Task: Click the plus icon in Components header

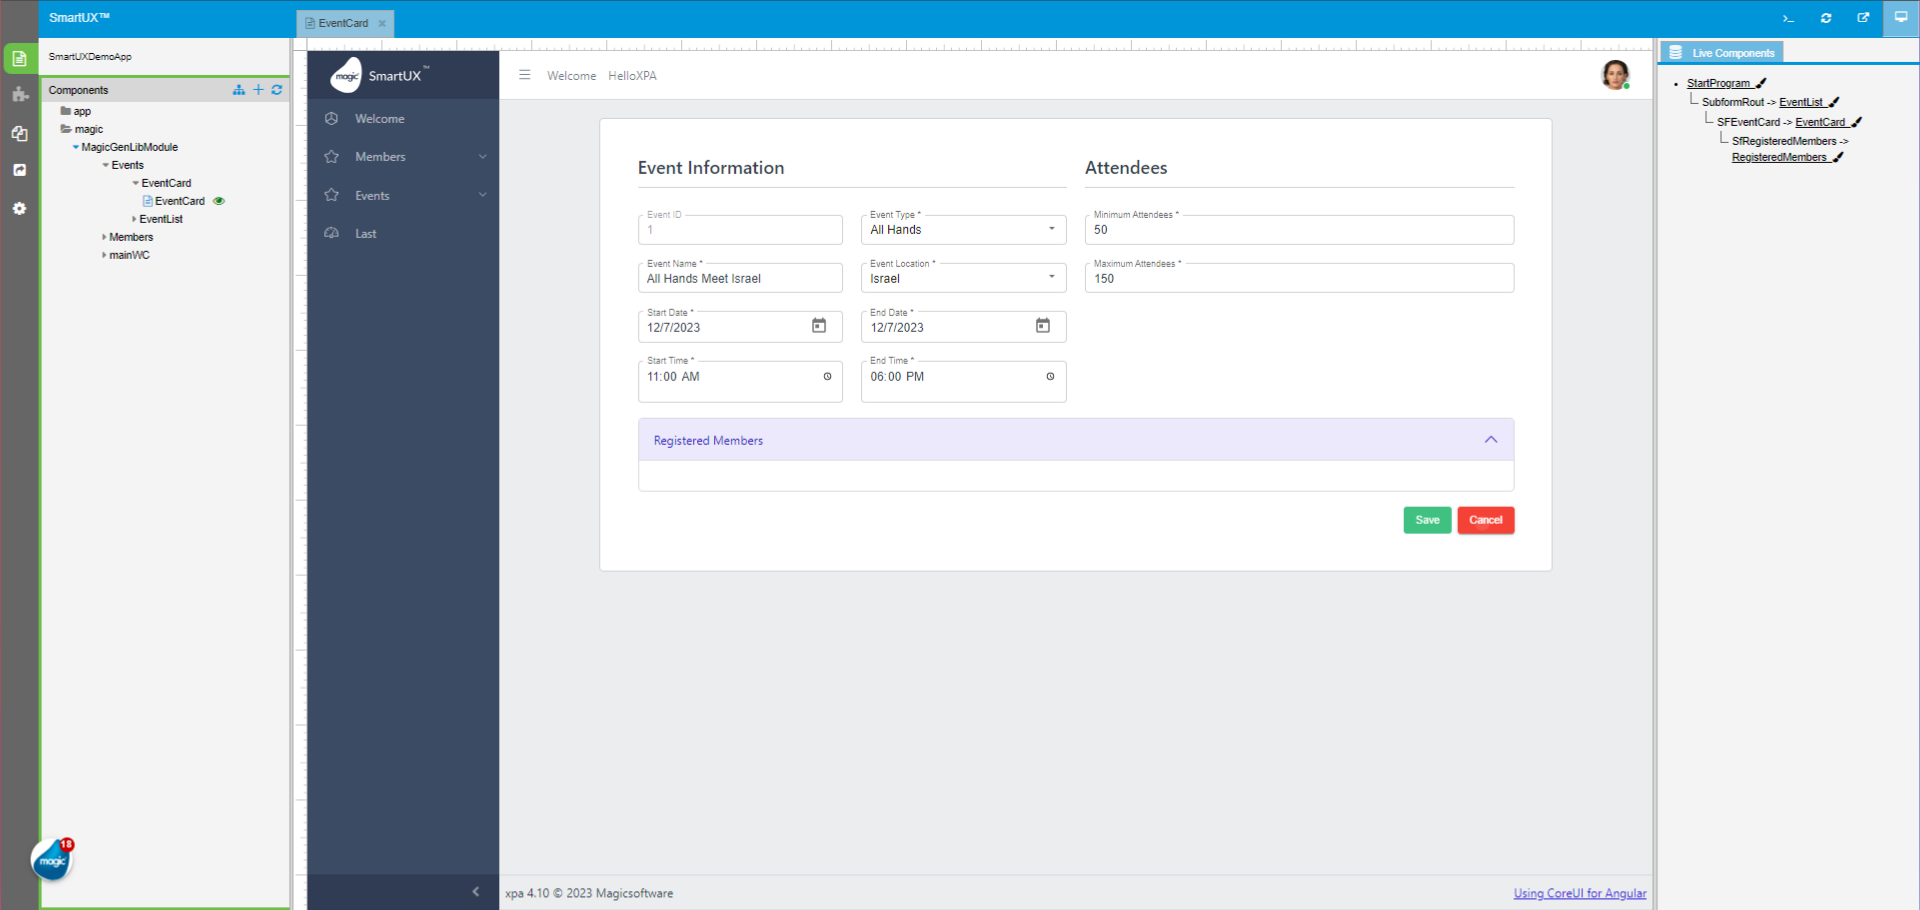Action: (x=258, y=90)
